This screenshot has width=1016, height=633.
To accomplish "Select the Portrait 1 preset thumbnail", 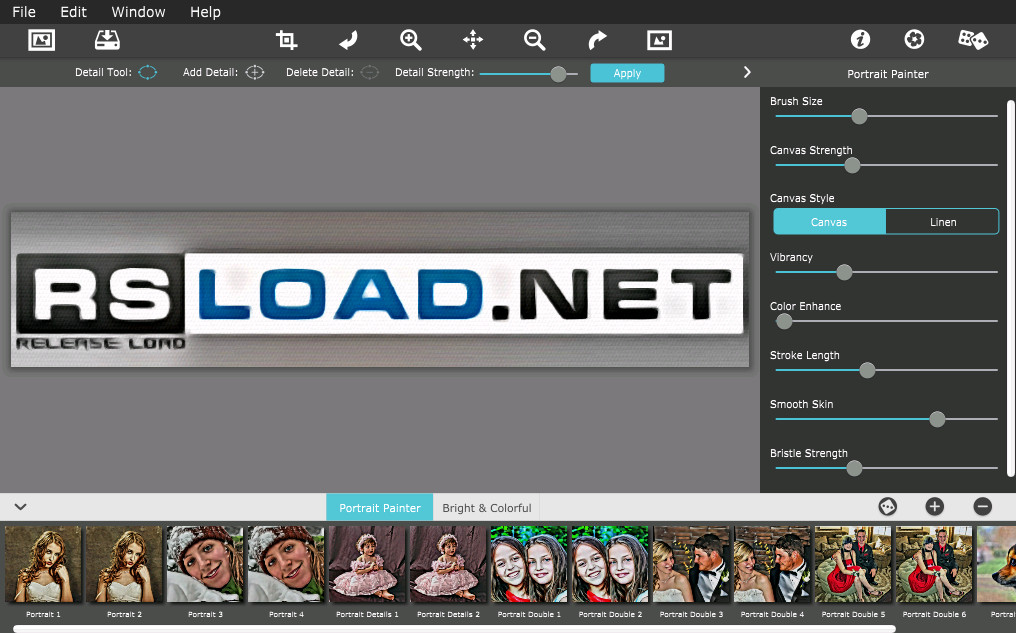I will point(43,564).
